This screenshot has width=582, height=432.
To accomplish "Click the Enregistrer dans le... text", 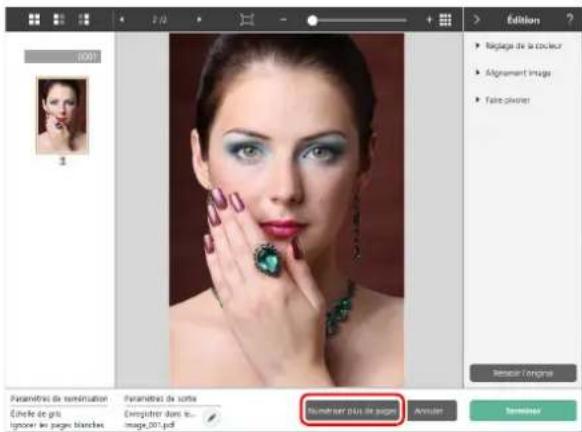I will point(160,414).
